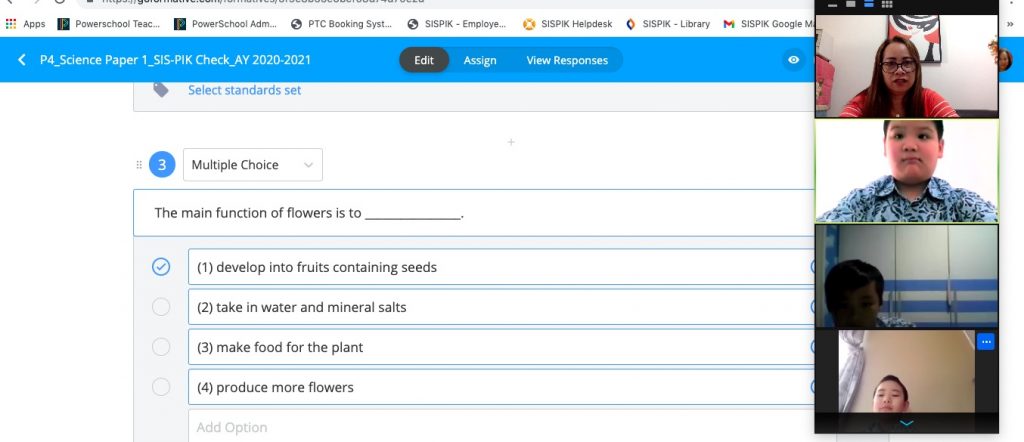Click the tag icon beside Select standards set

161,90
